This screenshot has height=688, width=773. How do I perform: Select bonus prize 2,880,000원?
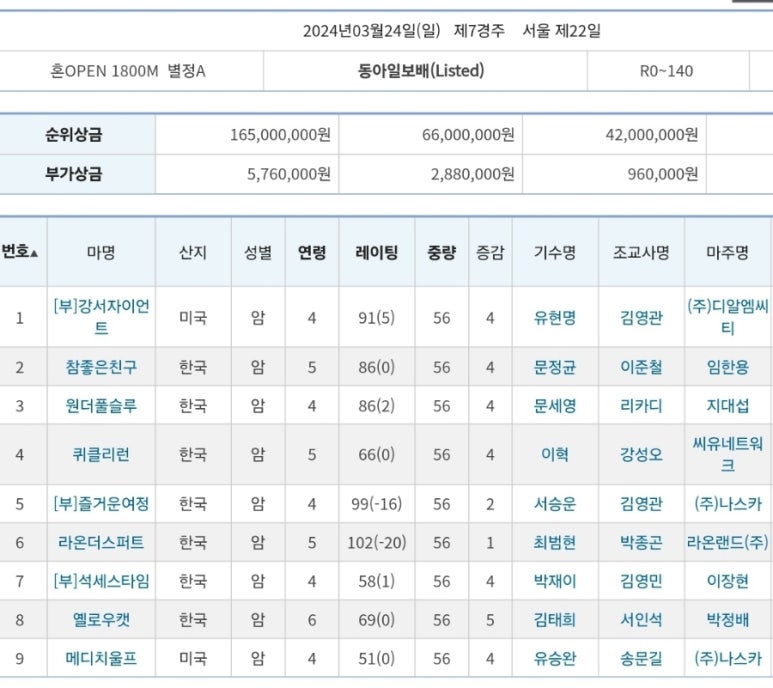pos(473,174)
